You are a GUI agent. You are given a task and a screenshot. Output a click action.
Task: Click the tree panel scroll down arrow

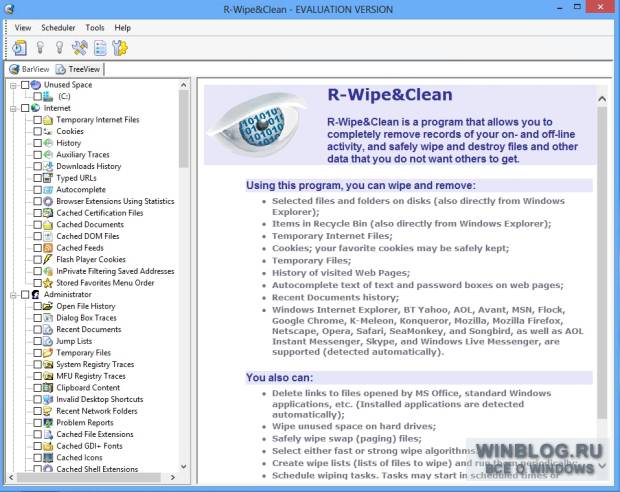(x=183, y=467)
